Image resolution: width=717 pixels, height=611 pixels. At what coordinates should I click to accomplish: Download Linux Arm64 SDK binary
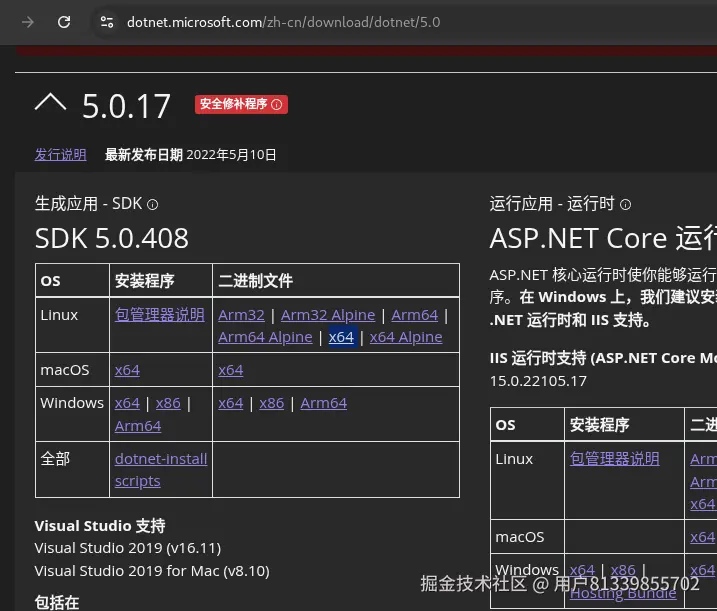(415, 315)
